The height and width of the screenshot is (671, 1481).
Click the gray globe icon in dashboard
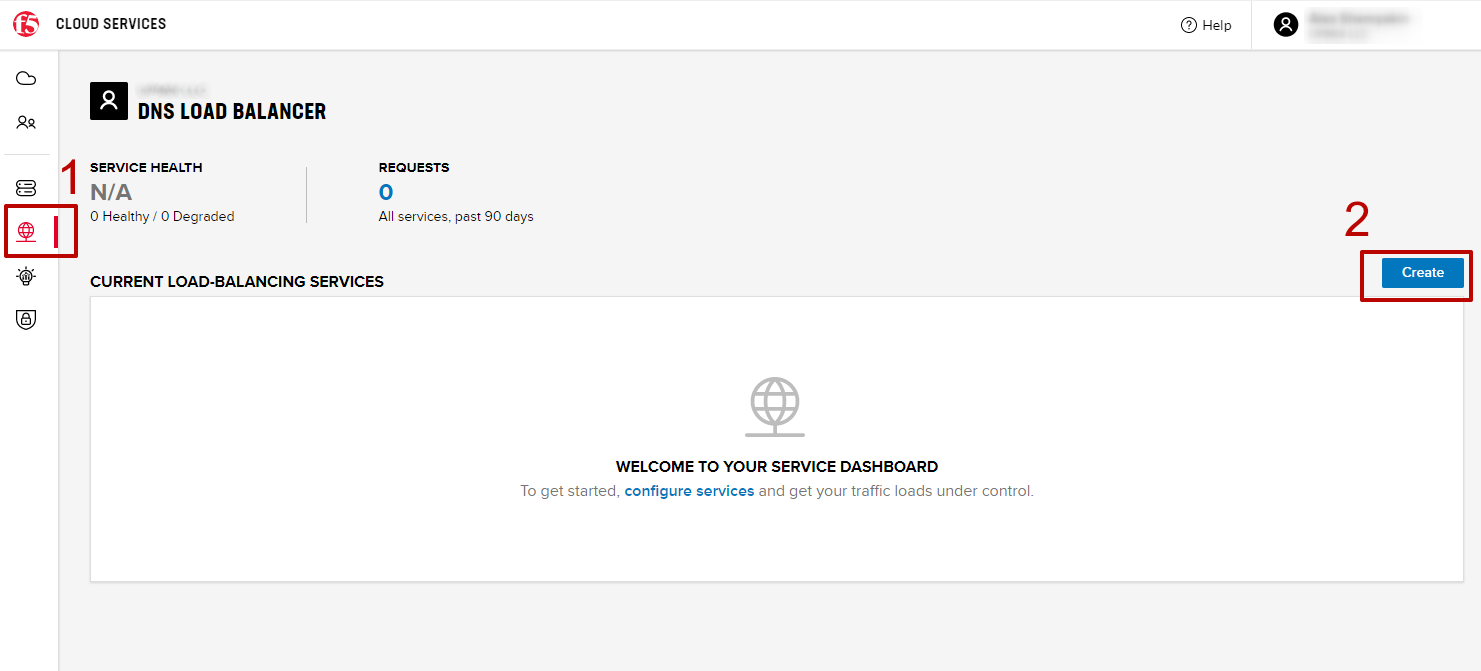point(775,407)
